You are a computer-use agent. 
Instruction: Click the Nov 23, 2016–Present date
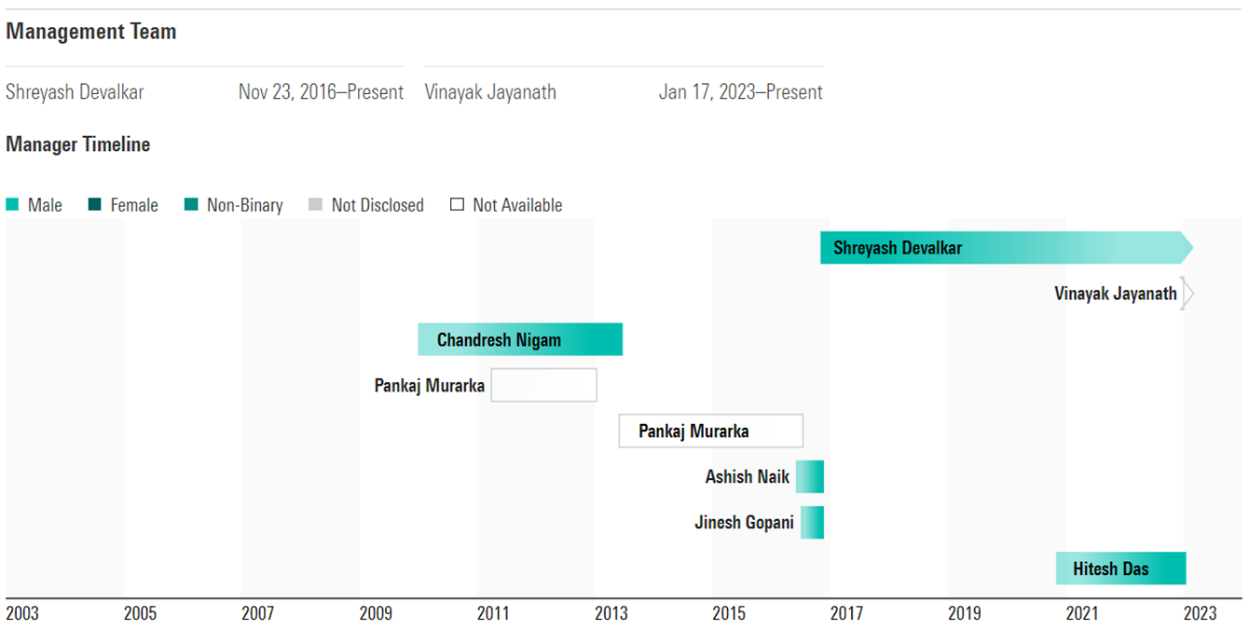click(x=321, y=92)
